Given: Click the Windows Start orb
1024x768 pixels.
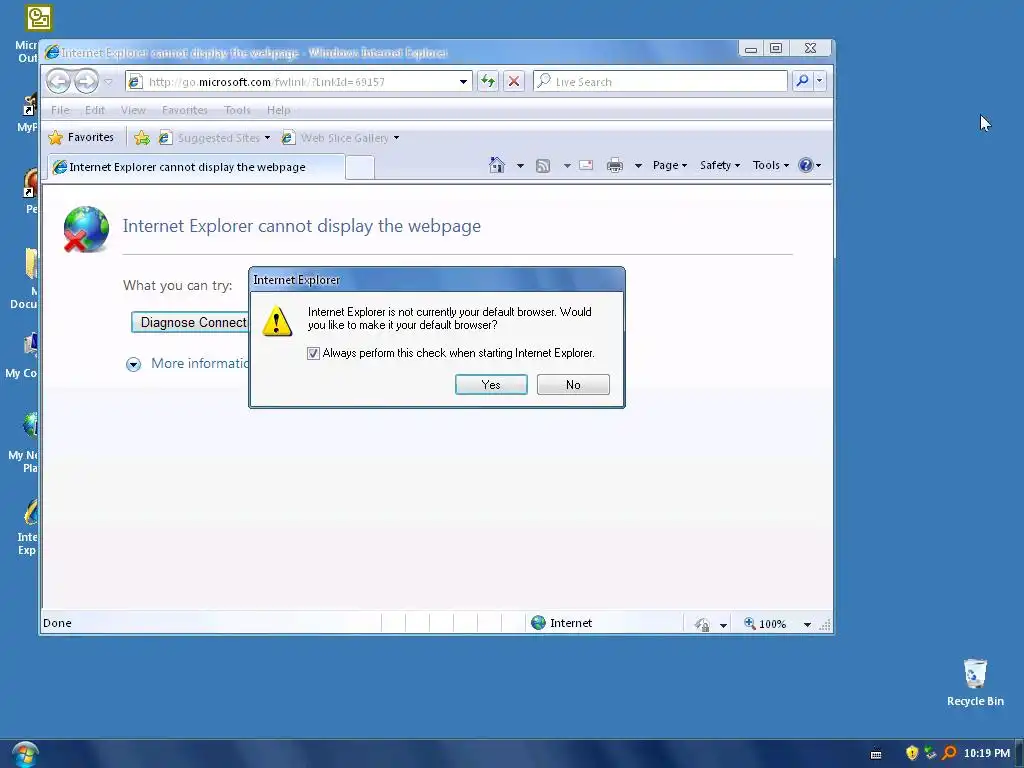Looking at the screenshot, I should 25,755.
